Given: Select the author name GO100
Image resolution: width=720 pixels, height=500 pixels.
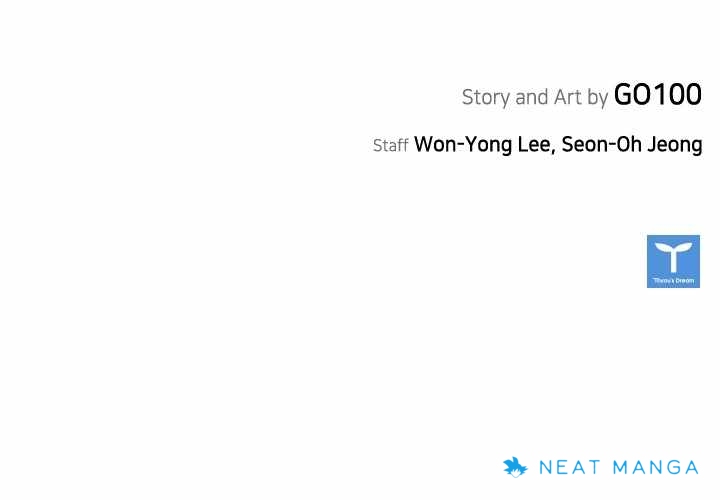Looking at the screenshot, I should pyautogui.click(x=657, y=95).
